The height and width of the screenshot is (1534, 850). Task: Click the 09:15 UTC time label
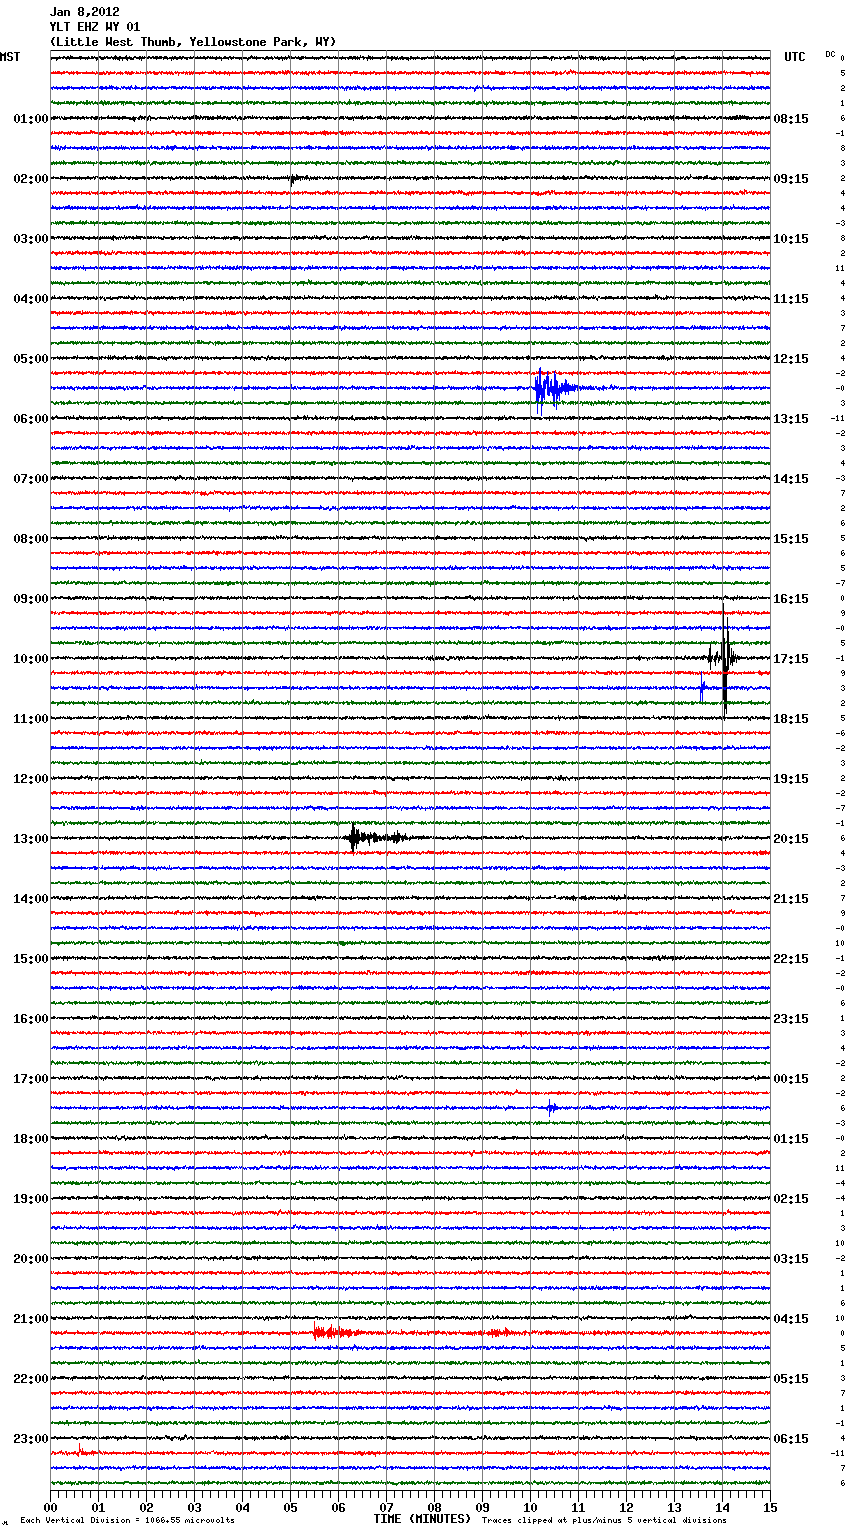click(791, 179)
